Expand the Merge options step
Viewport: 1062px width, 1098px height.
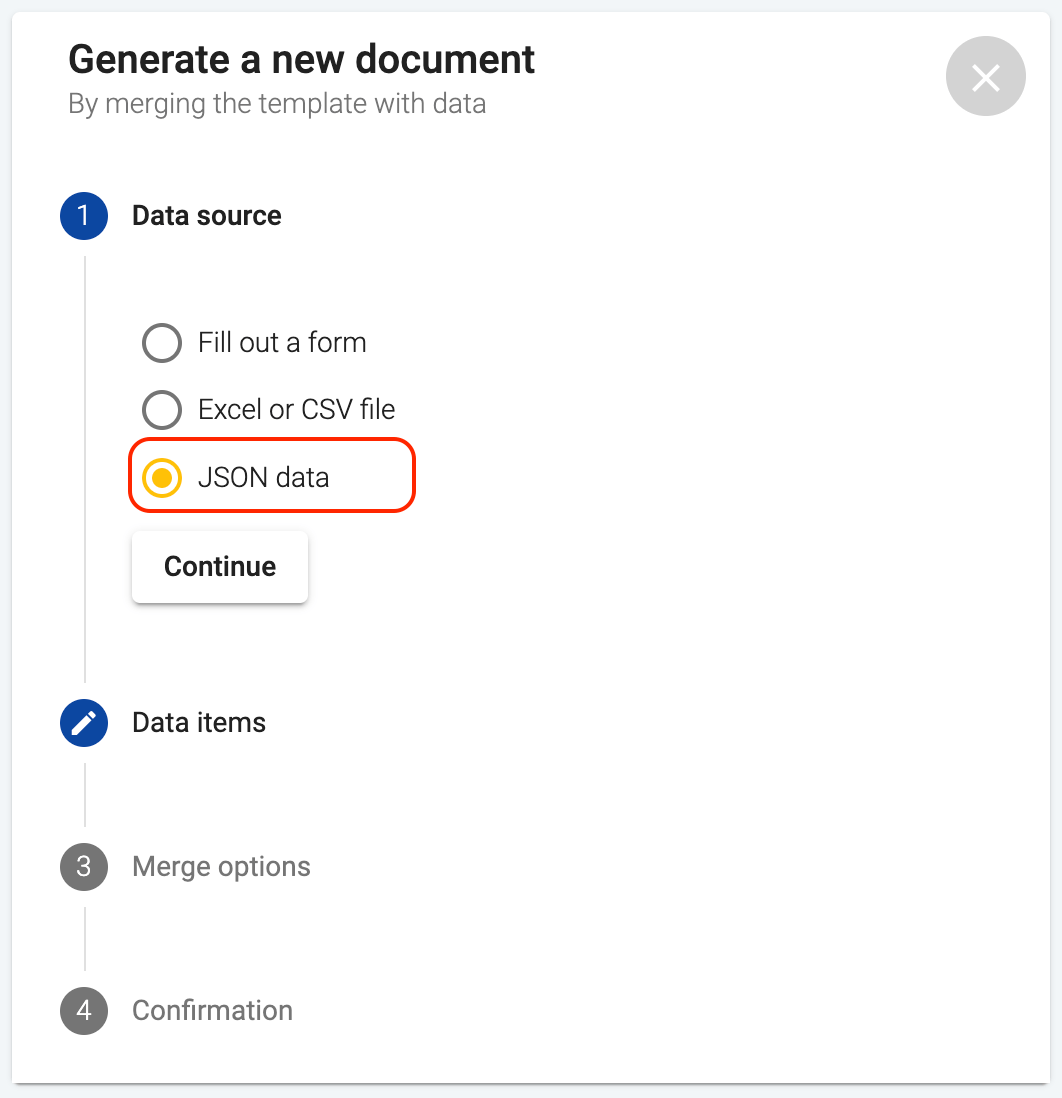(x=221, y=866)
